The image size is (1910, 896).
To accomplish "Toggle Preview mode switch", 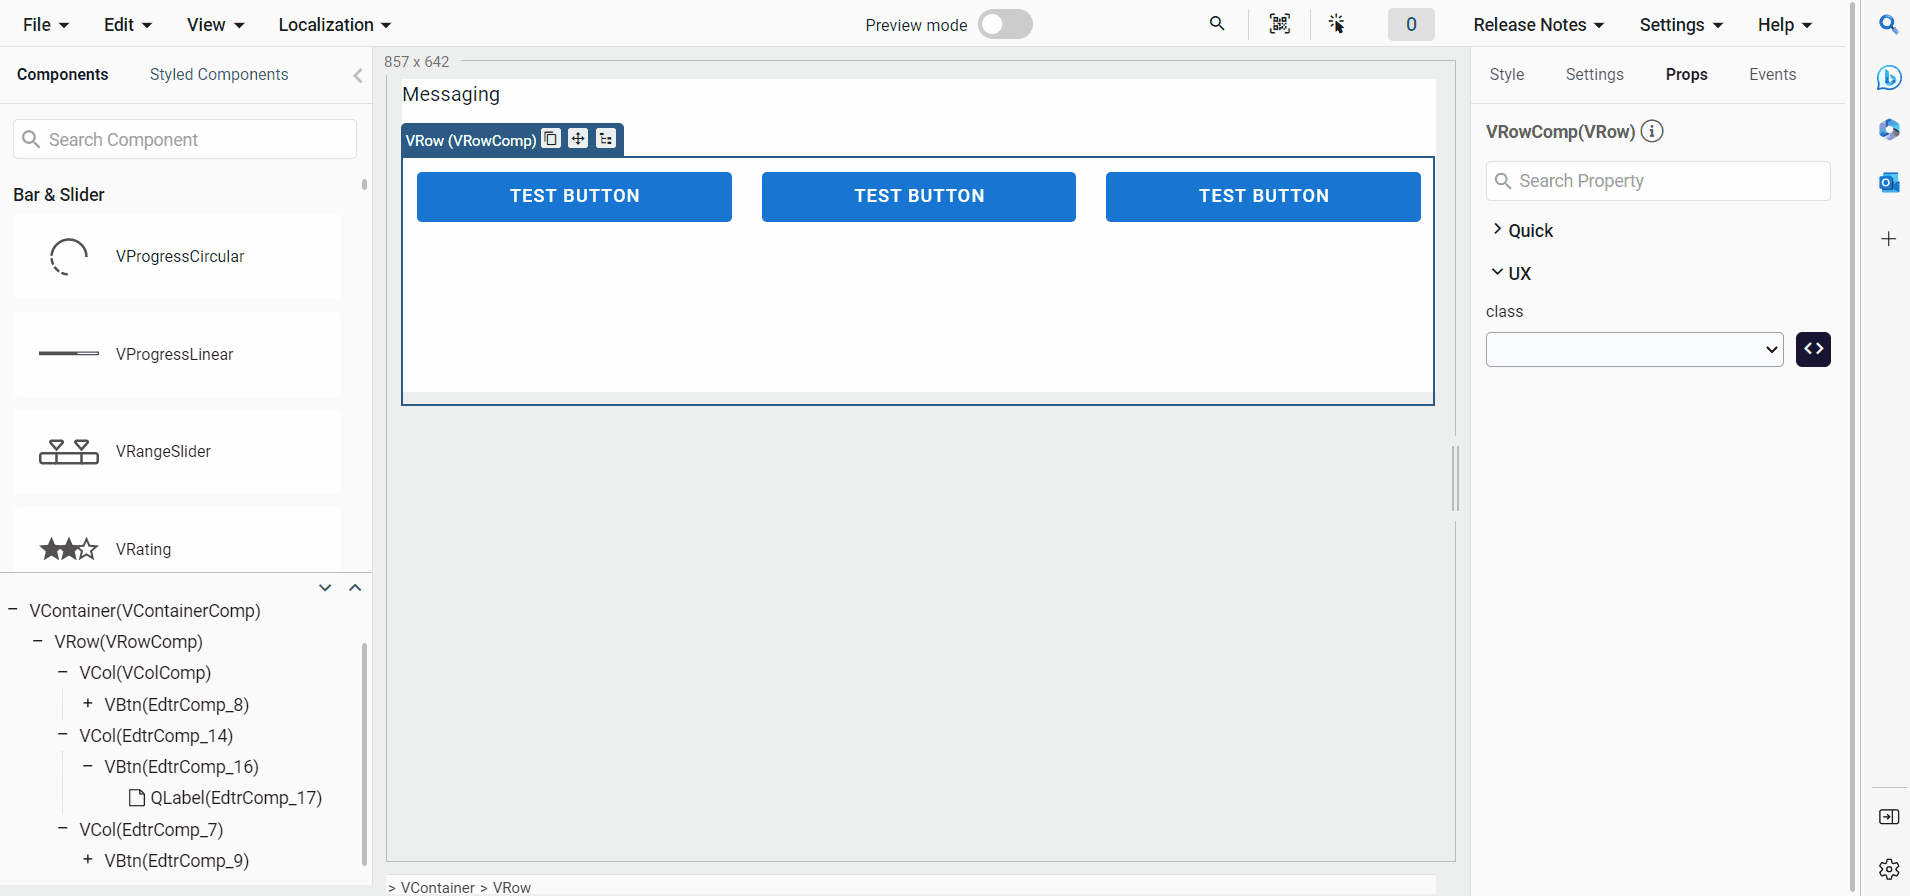I will [x=1005, y=25].
